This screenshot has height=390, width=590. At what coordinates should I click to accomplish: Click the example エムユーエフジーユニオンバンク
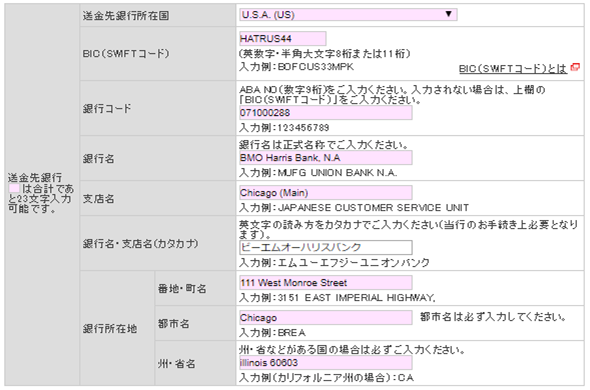click(x=353, y=262)
